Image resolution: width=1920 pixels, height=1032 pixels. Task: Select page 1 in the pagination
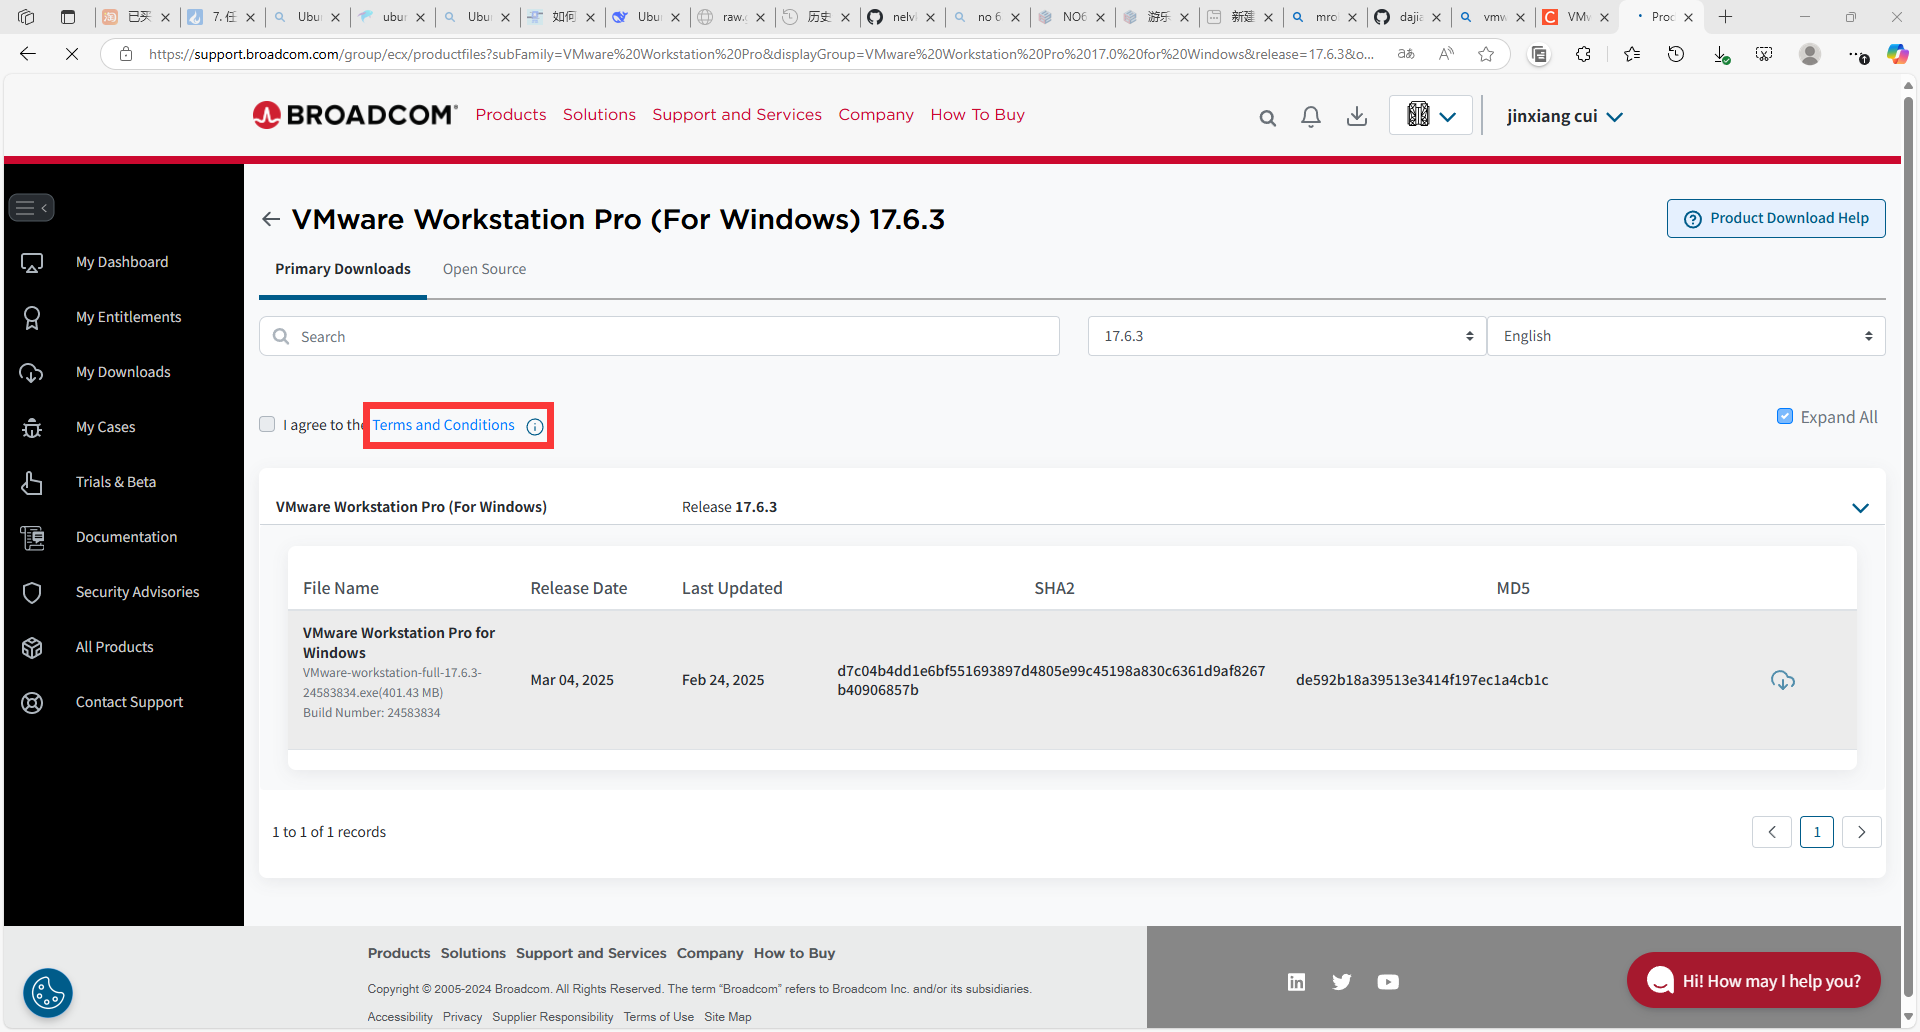tap(1817, 832)
